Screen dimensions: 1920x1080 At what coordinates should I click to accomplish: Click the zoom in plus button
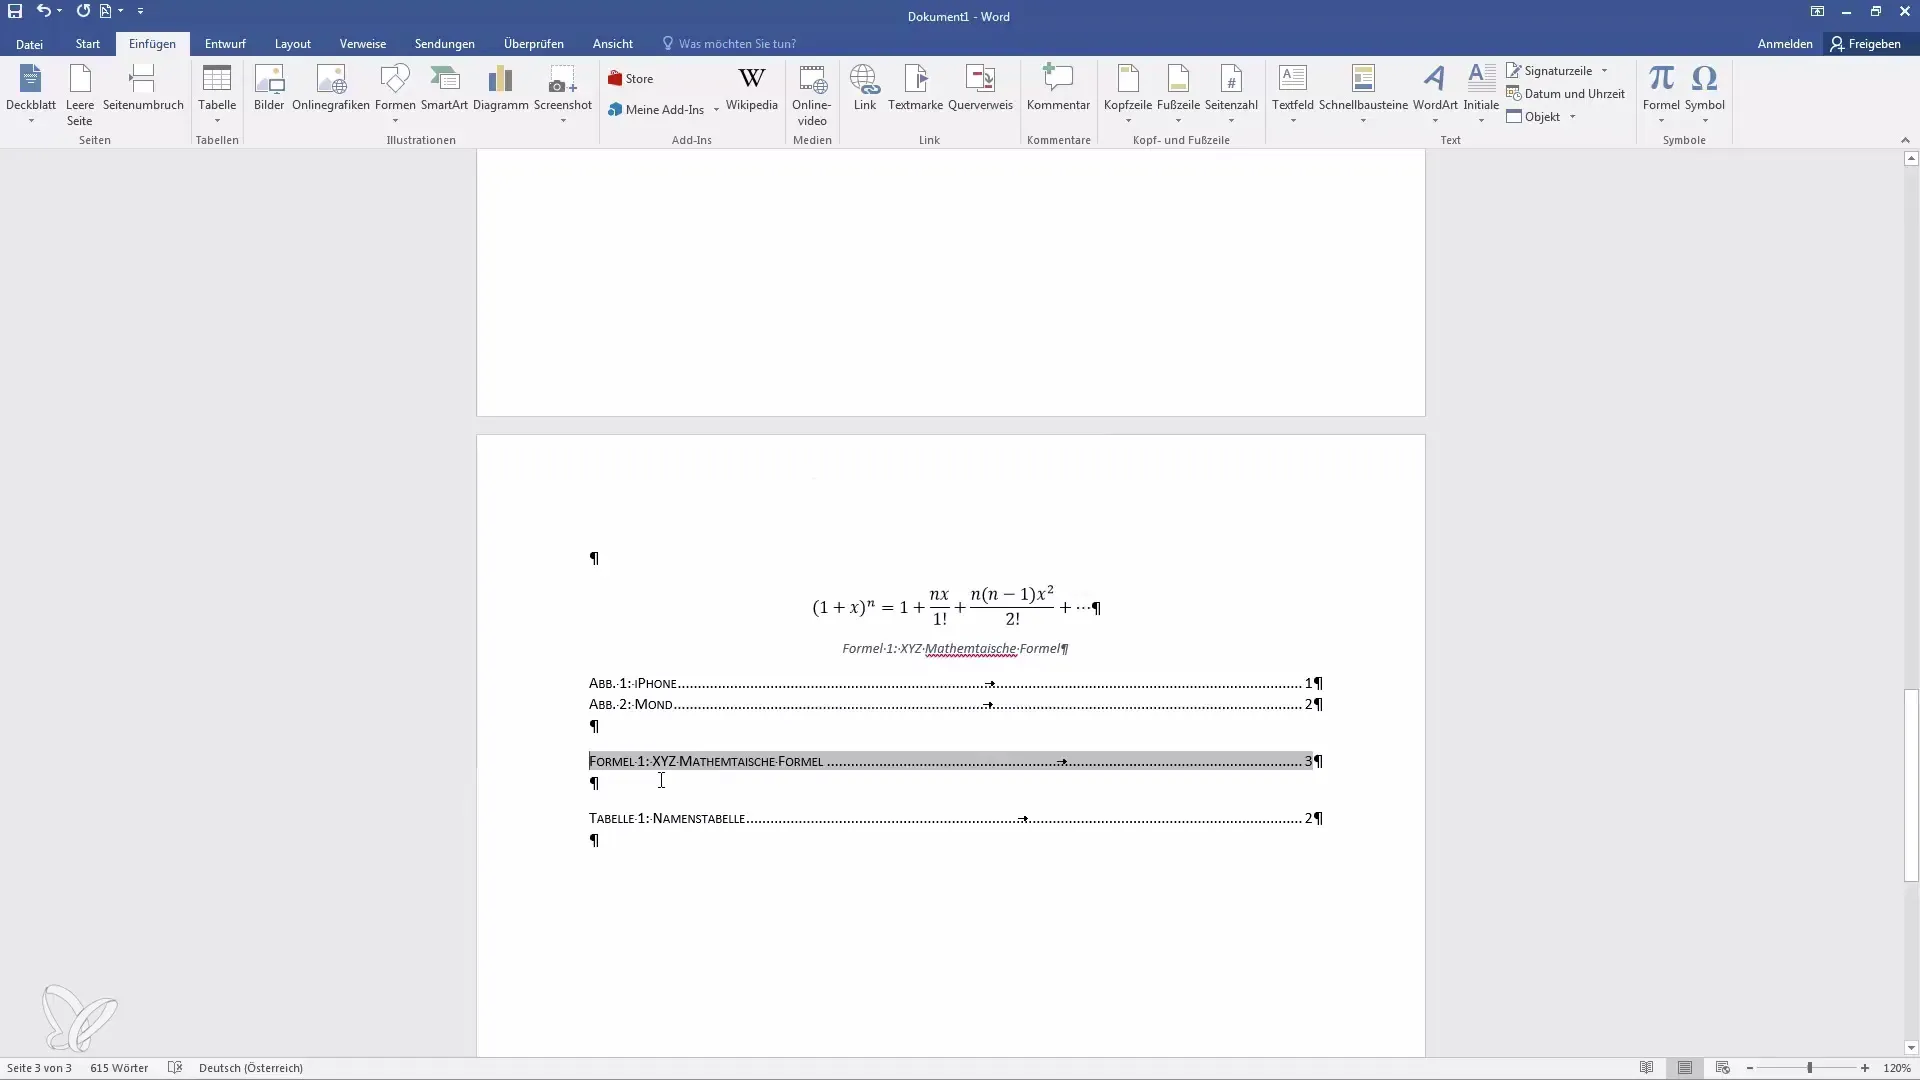(1865, 1068)
